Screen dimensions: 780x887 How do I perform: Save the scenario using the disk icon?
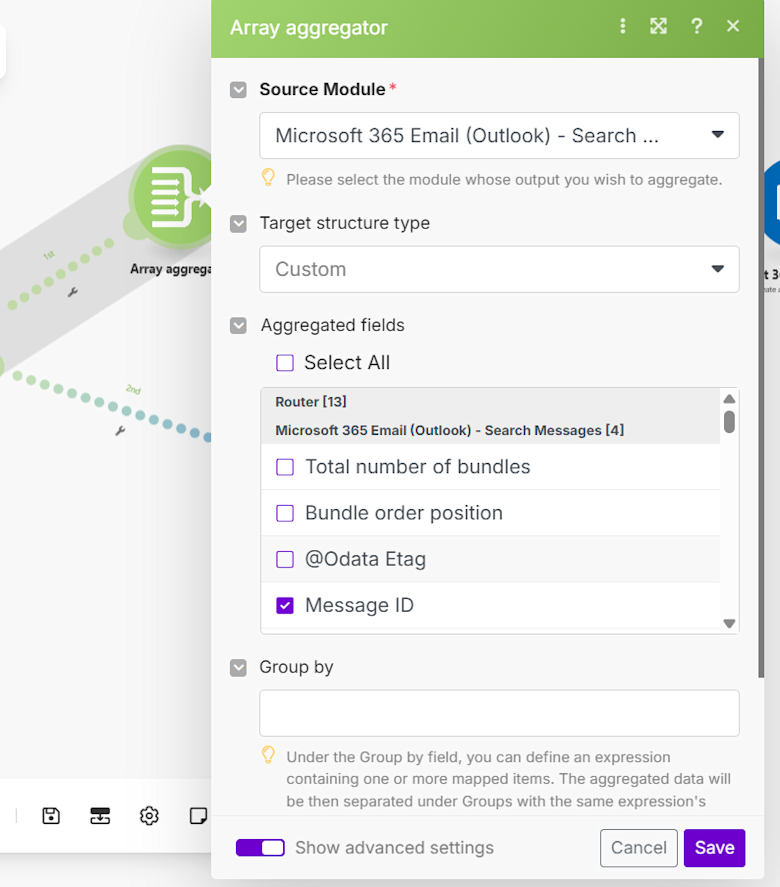coord(51,816)
